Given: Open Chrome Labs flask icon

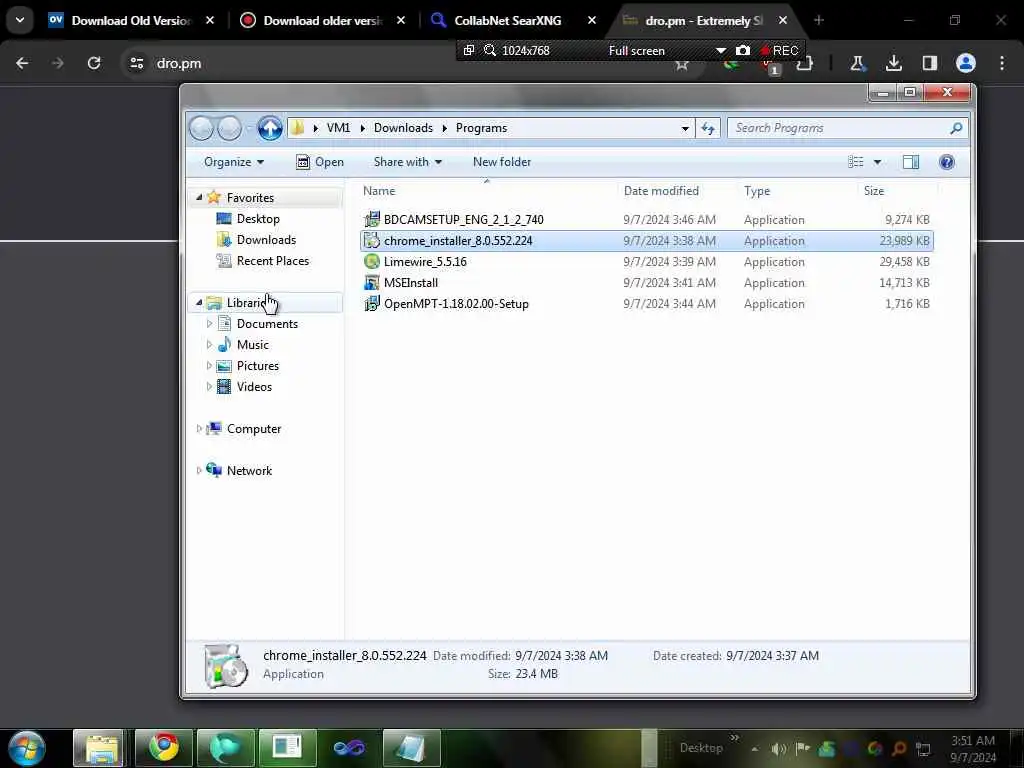Looking at the screenshot, I should [857, 63].
